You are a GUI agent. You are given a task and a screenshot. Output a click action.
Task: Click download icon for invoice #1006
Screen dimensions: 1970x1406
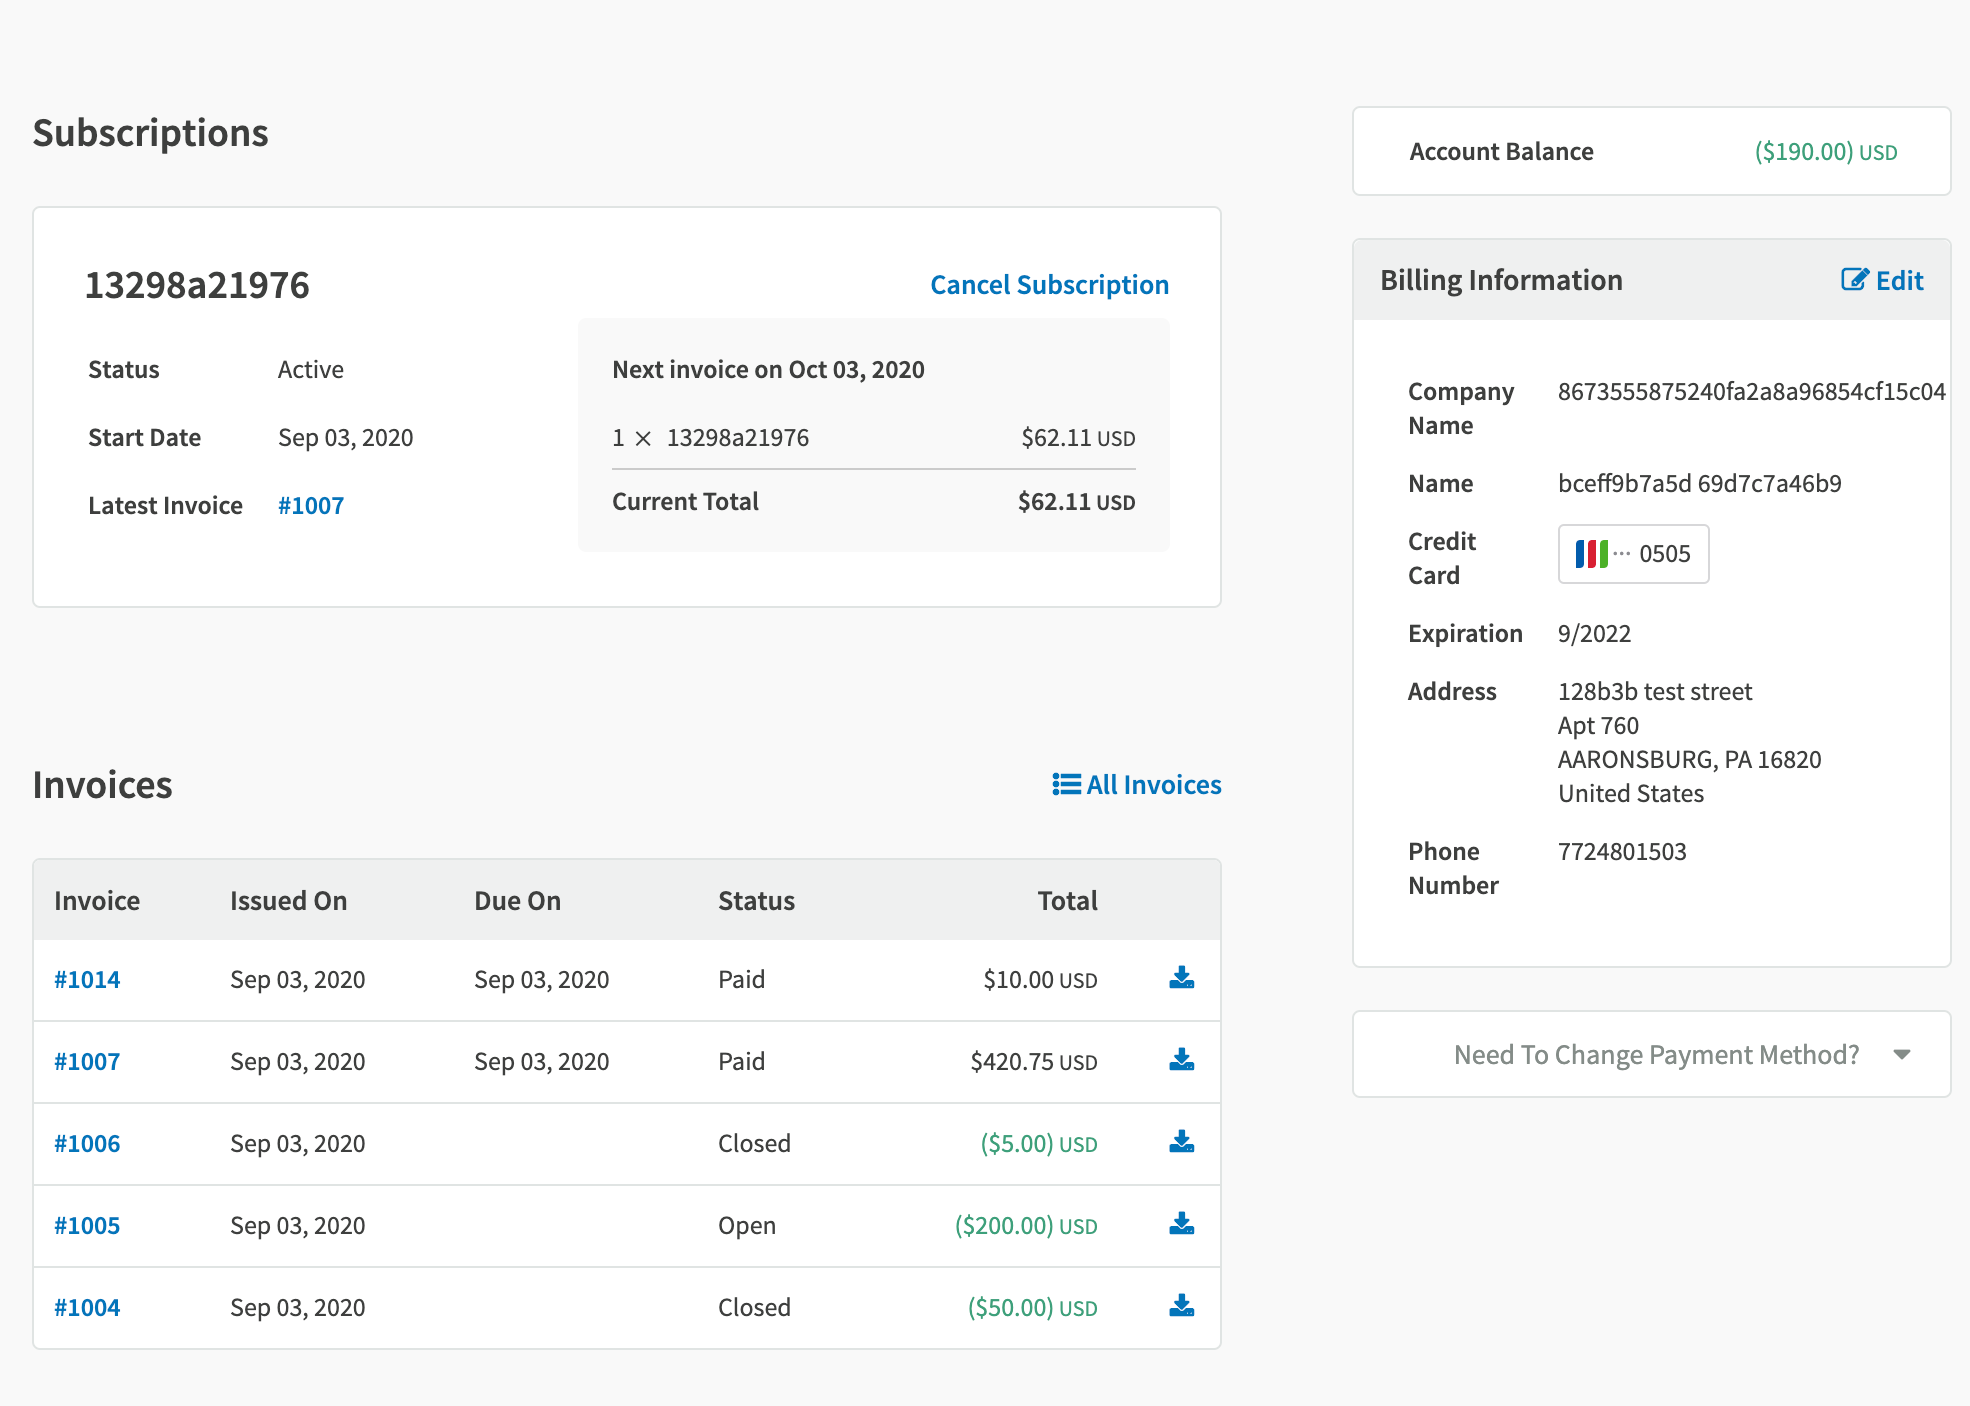(x=1181, y=1142)
